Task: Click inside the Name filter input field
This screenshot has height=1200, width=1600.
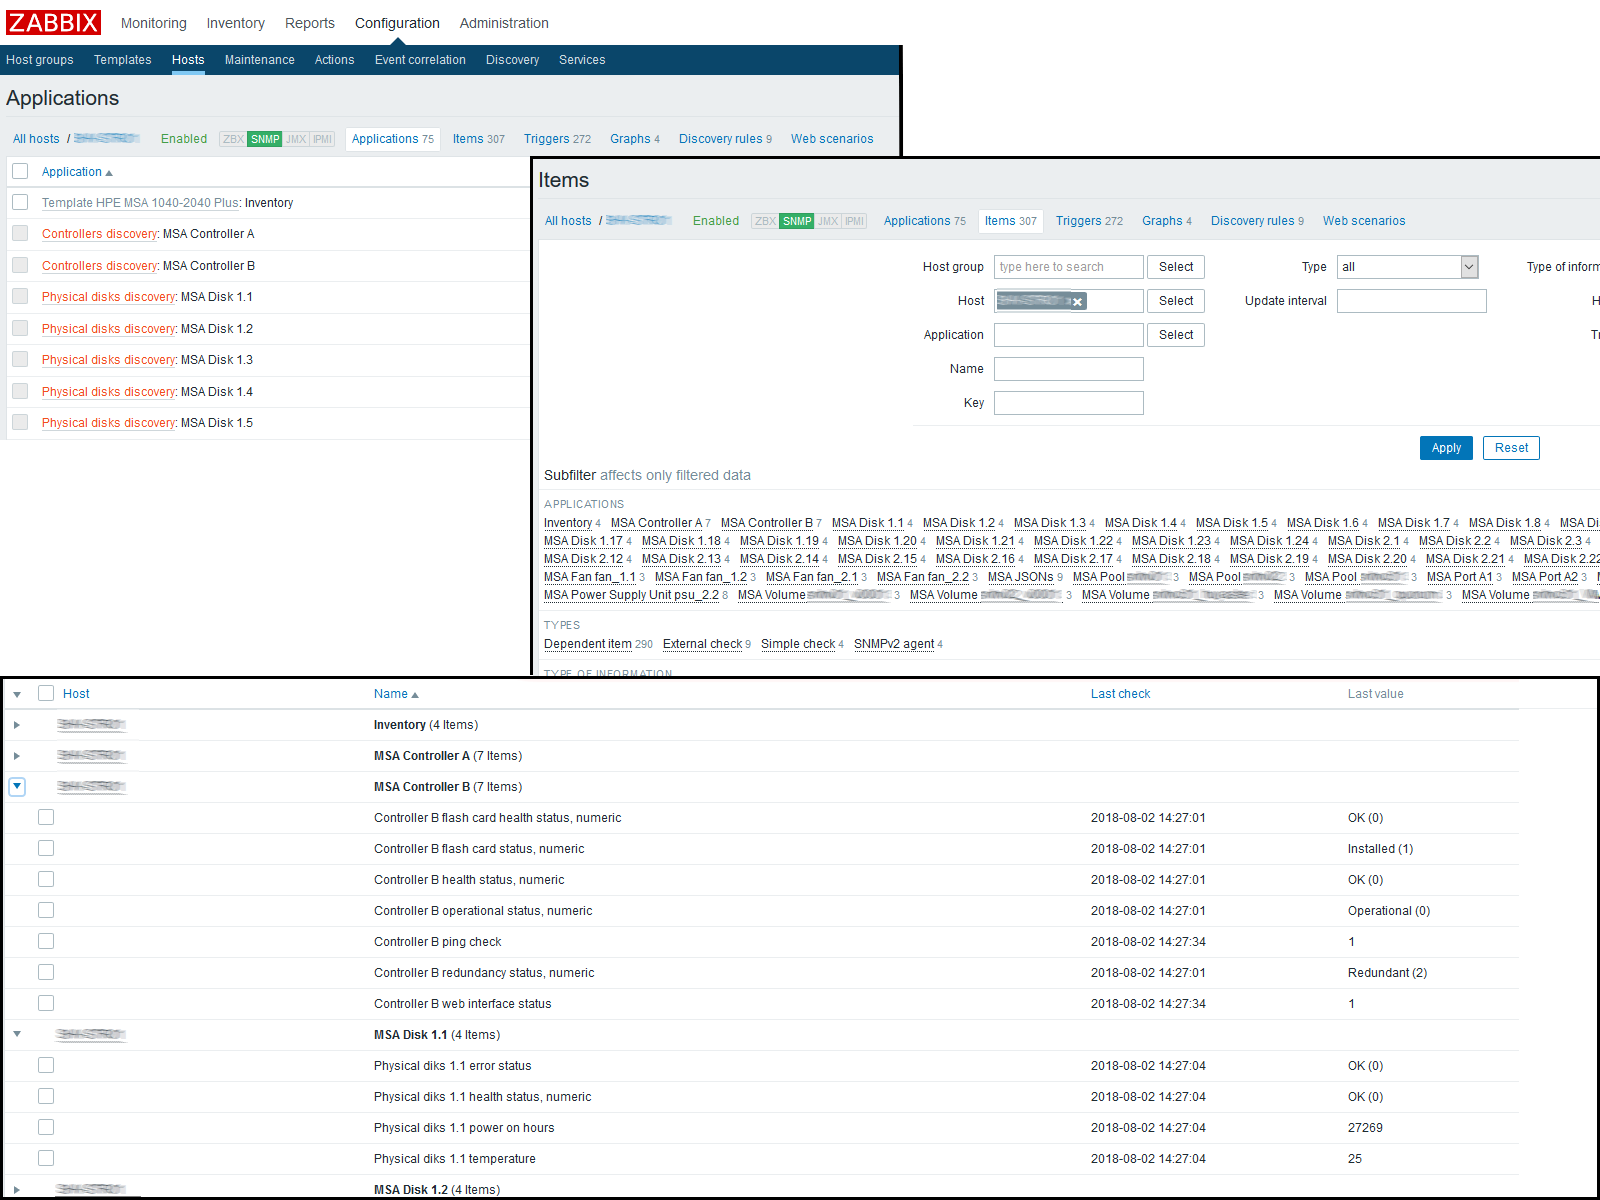Action: (1068, 368)
